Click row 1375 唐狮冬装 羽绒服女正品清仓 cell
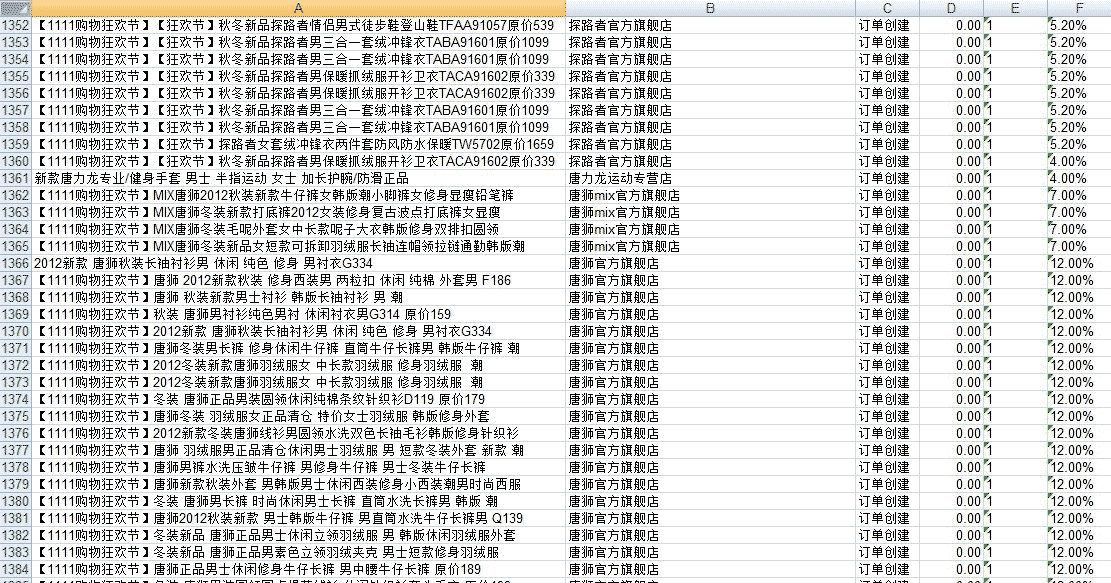Image resolution: width=1111 pixels, height=583 pixels. (x=298, y=417)
